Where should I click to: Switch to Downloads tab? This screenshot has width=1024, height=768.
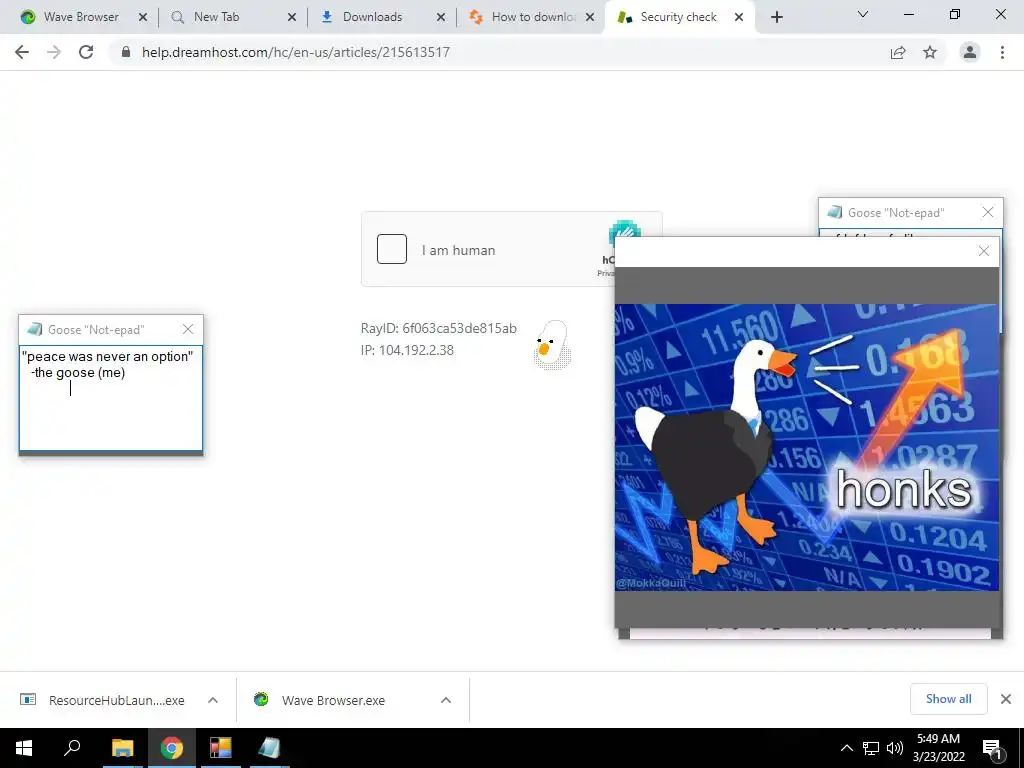372,17
